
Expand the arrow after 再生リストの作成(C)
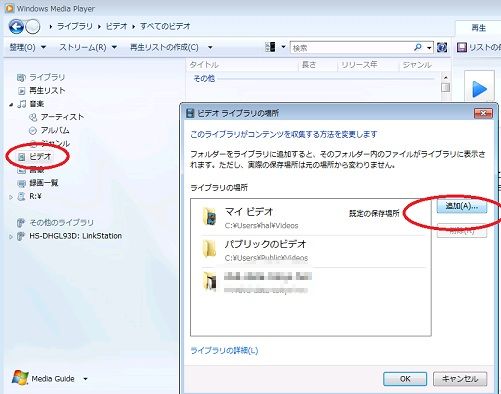coord(210,48)
